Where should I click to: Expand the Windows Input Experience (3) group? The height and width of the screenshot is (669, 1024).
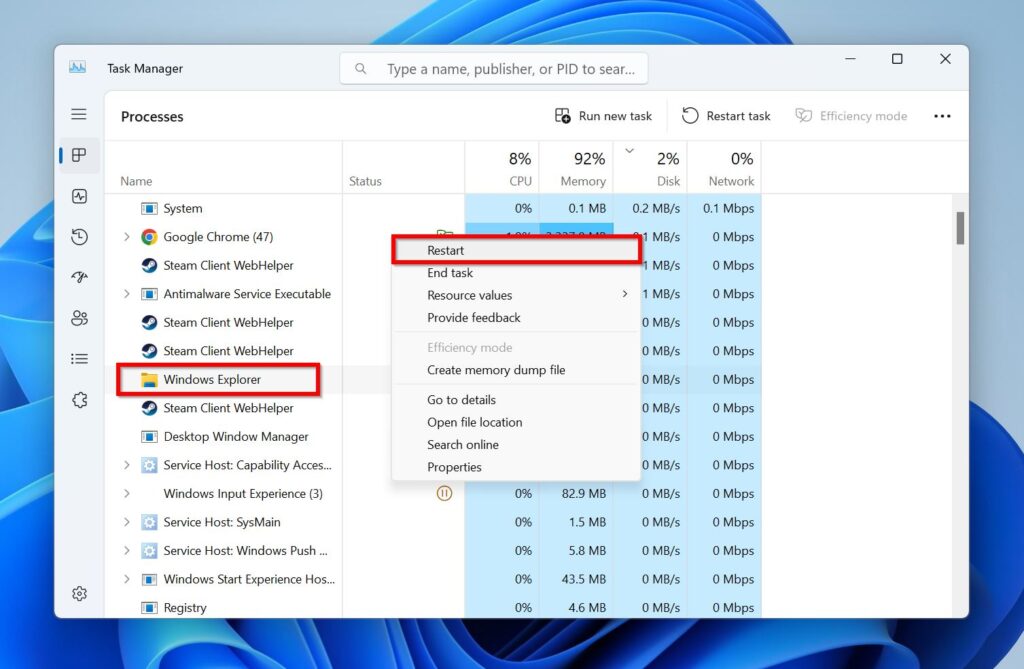click(124, 493)
